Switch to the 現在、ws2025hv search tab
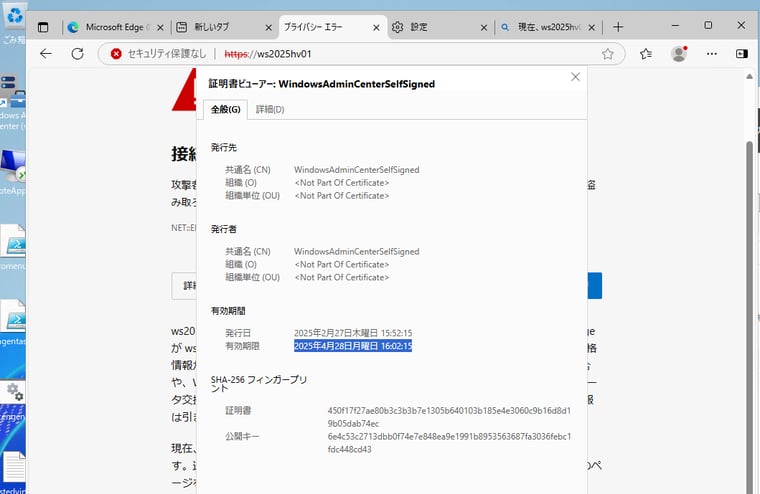This screenshot has width=760, height=494. [548, 27]
